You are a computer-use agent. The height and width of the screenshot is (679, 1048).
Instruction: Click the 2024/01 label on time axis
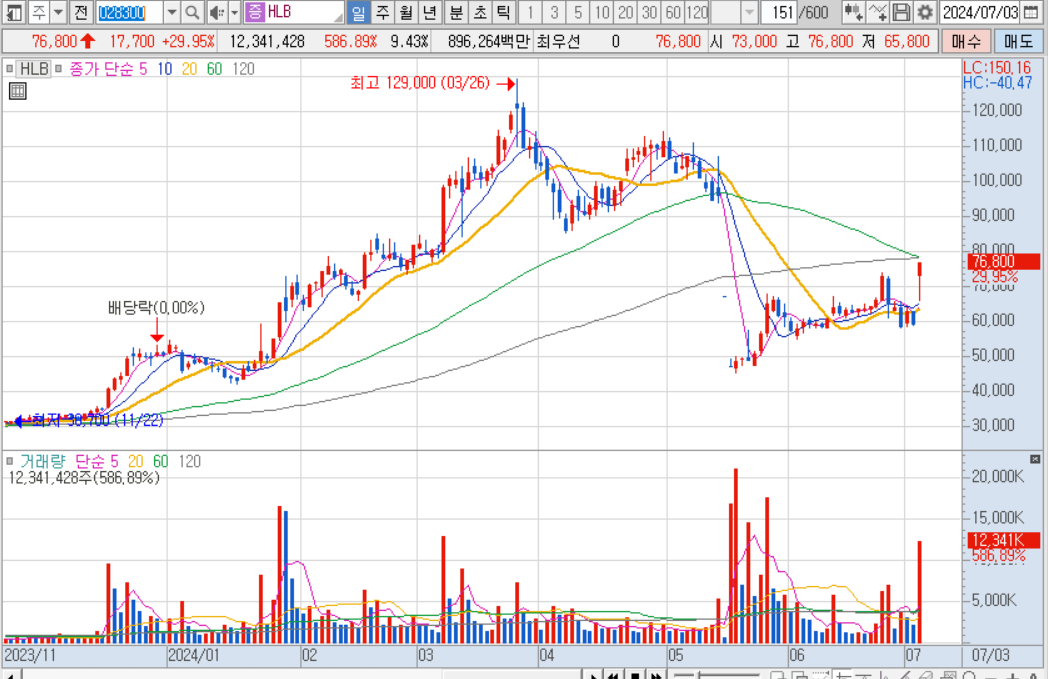[193, 655]
